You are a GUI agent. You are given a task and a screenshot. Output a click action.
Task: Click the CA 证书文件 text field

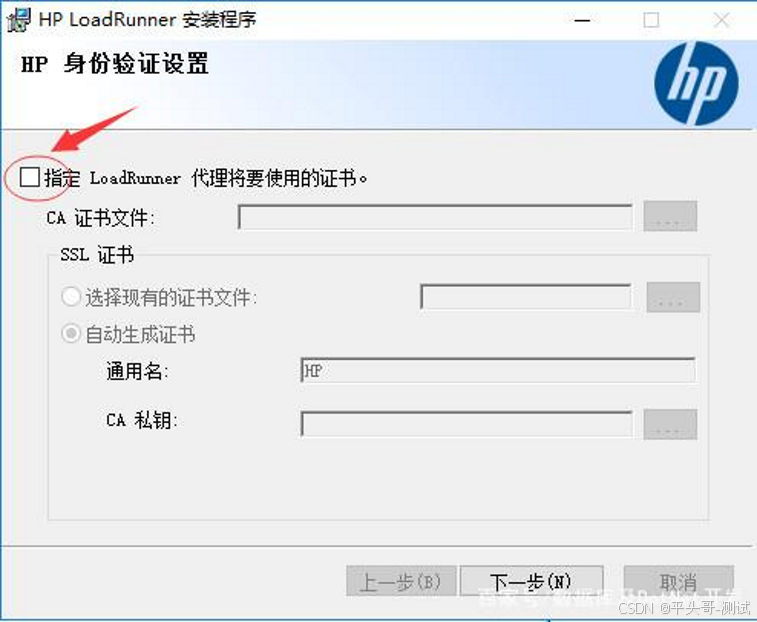pyautogui.click(x=435, y=217)
